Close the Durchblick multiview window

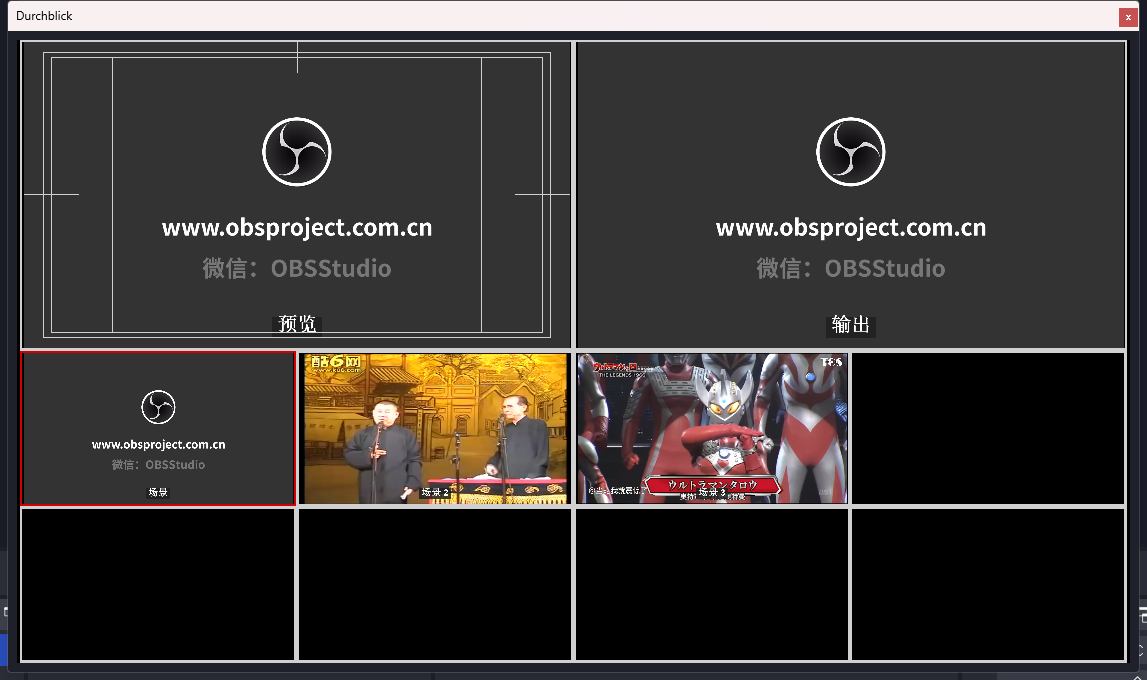tap(1127, 17)
